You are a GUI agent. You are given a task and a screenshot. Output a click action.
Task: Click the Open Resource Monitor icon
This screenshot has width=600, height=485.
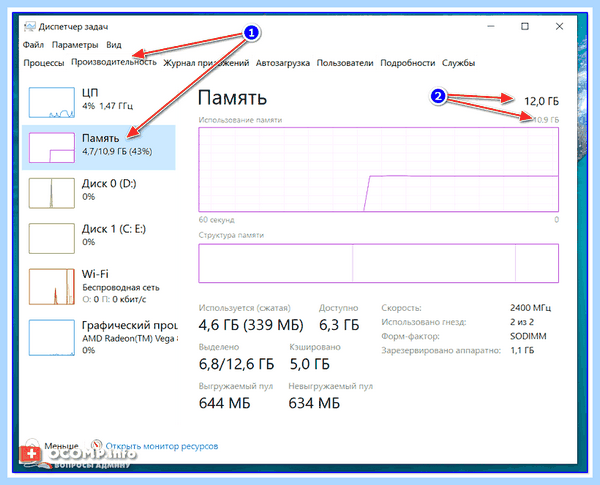pos(96,445)
